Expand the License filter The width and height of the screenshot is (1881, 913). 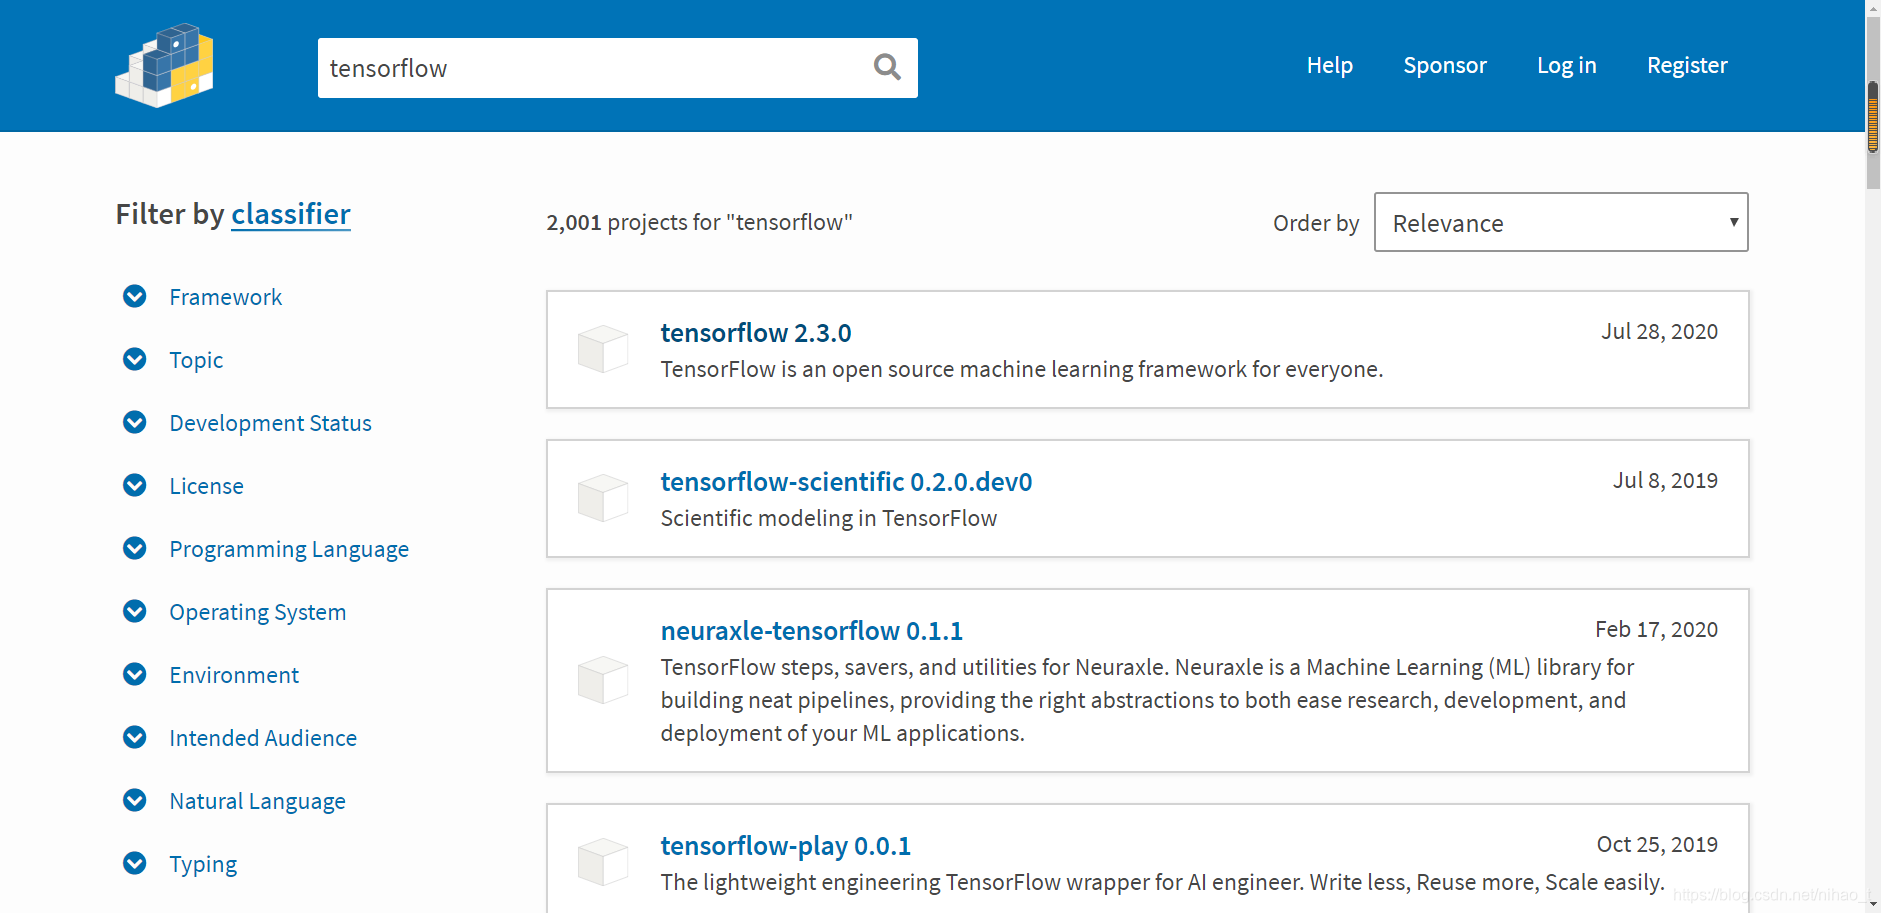[x=206, y=486]
